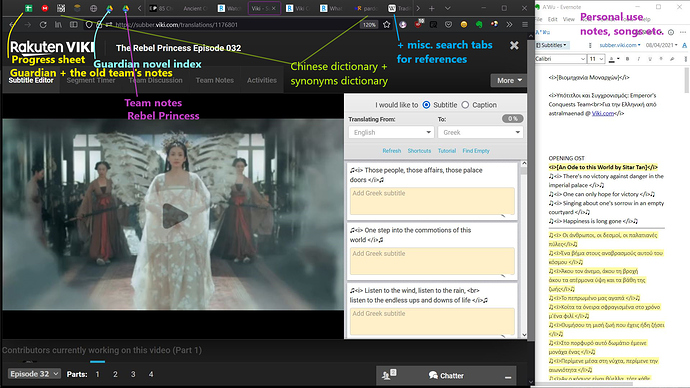Open Evernote Calibri font dropdown
The width and height of the screenshot is (690, 388).
coord(560,59)
